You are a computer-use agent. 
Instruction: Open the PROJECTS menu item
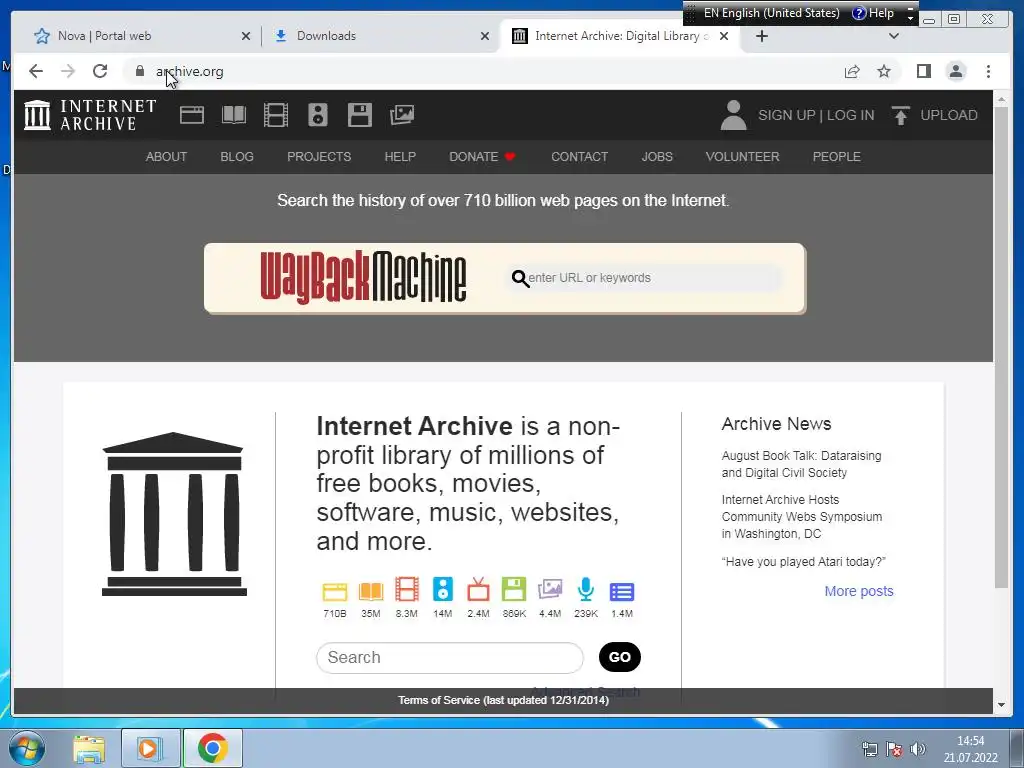pyautogui.click(x=319, y=157)
